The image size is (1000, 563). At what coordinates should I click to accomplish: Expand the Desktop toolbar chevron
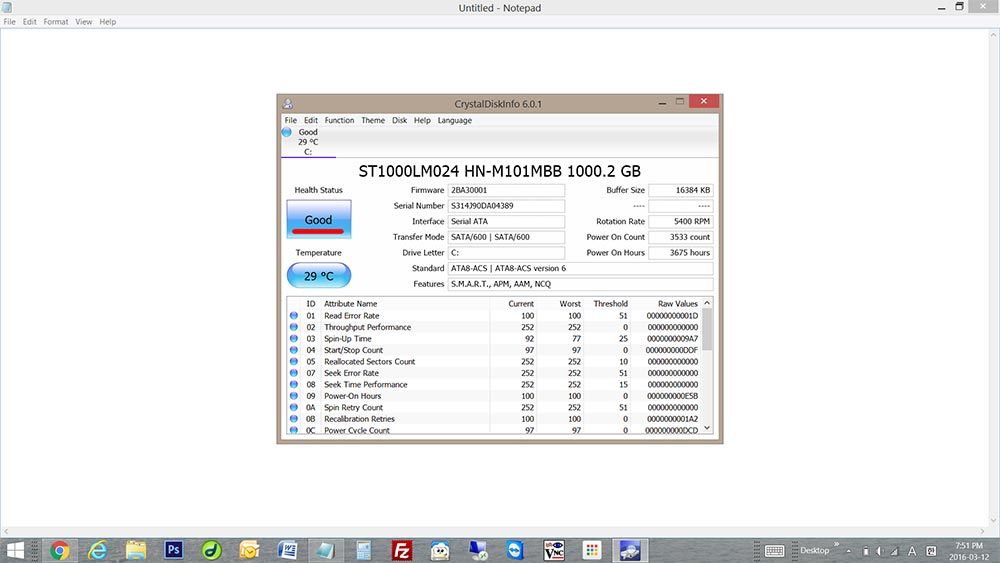(x=836, y=545)
